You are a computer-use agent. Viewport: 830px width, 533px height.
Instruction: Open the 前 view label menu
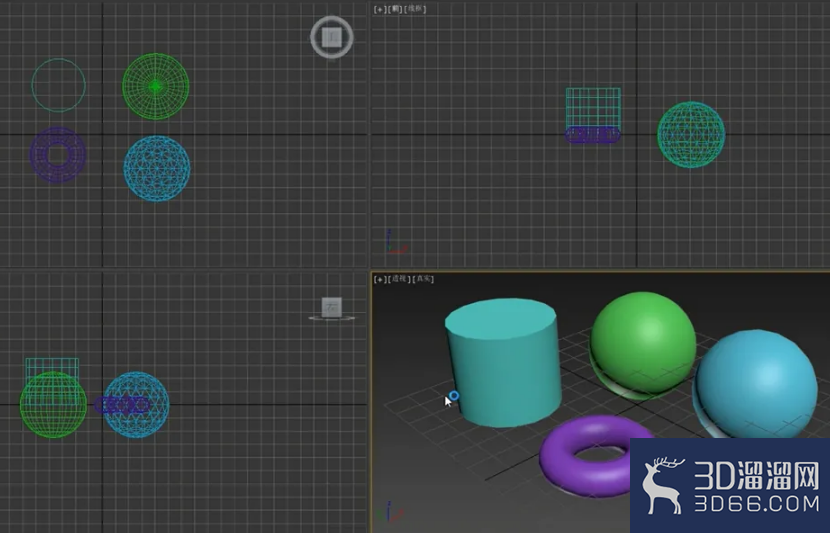[x=394, y=9]
